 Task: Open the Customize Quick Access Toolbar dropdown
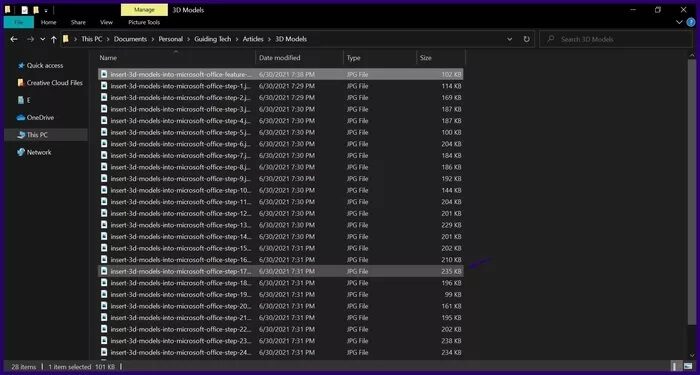[x=46, y=10]
